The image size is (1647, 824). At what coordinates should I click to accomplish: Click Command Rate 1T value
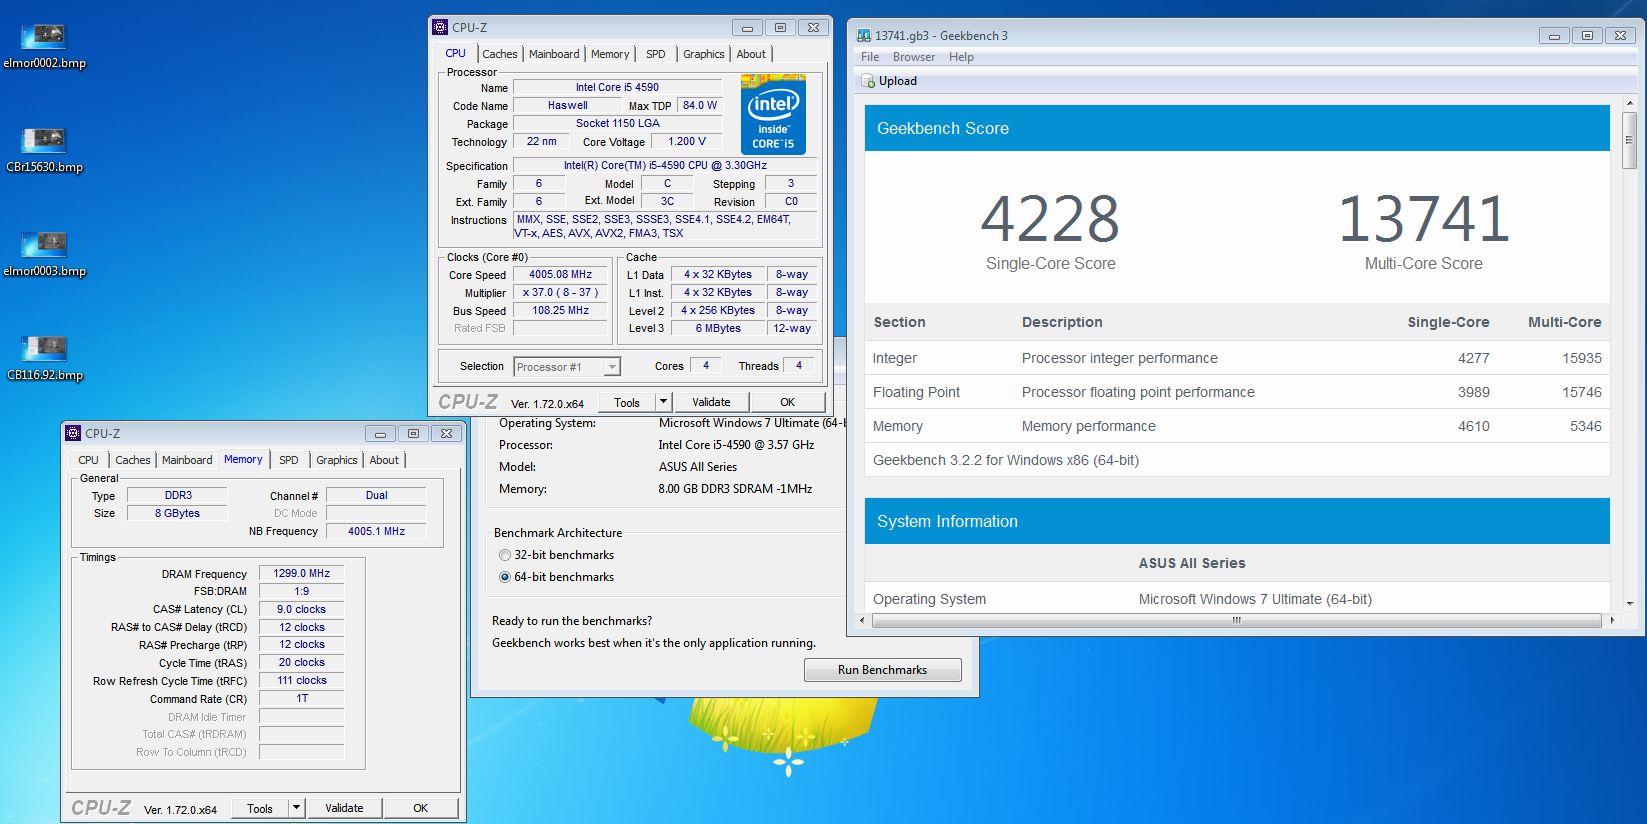point(302,698)
